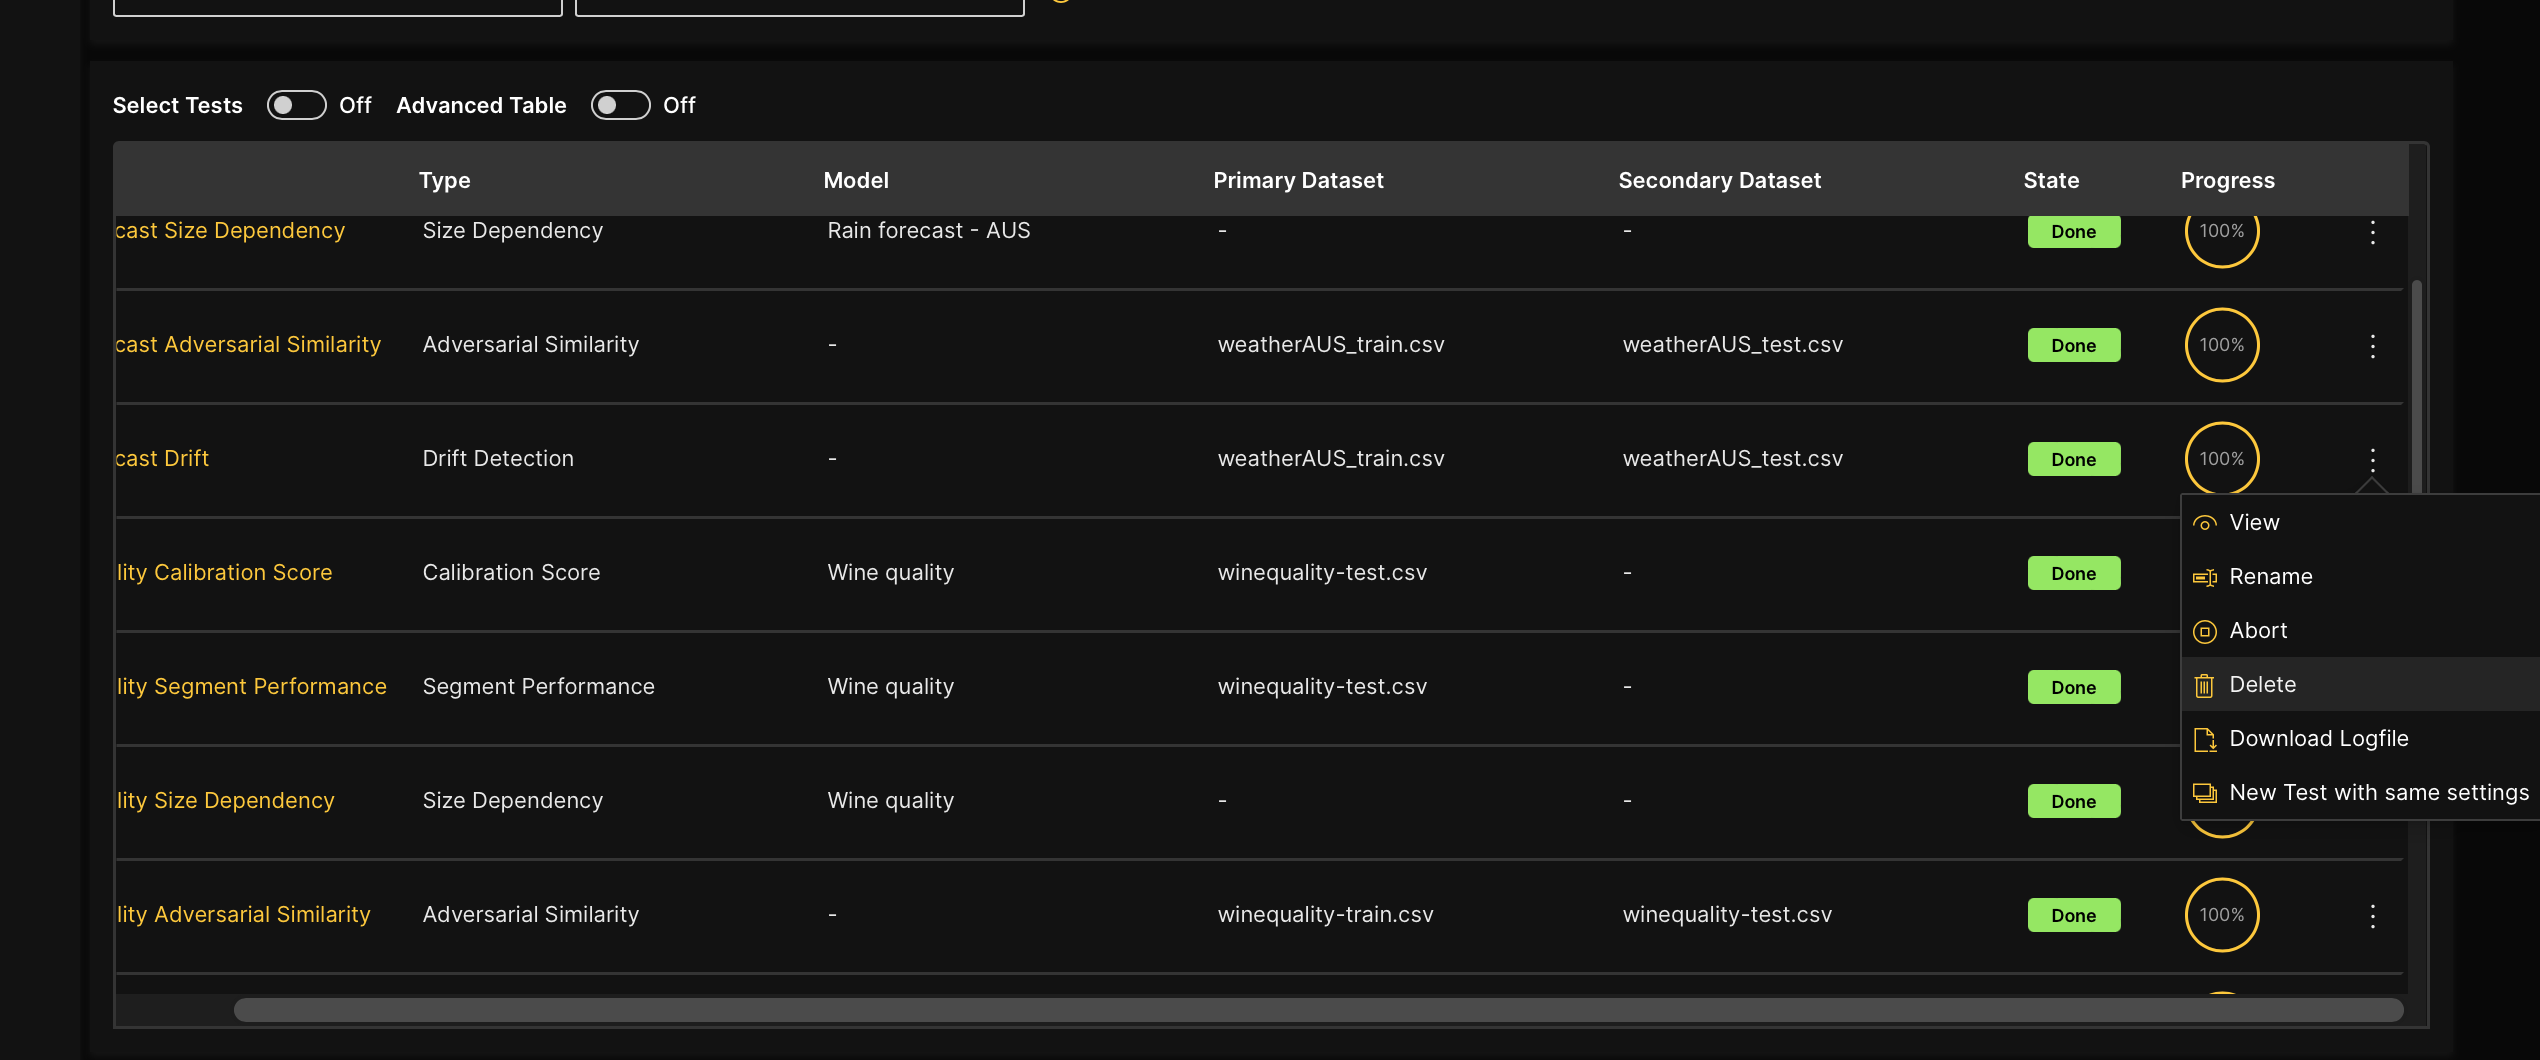Screen dimensions: 2540x1060
Task: Click the horizontal table scrollbar
Action: (x=1317, y=1010)
